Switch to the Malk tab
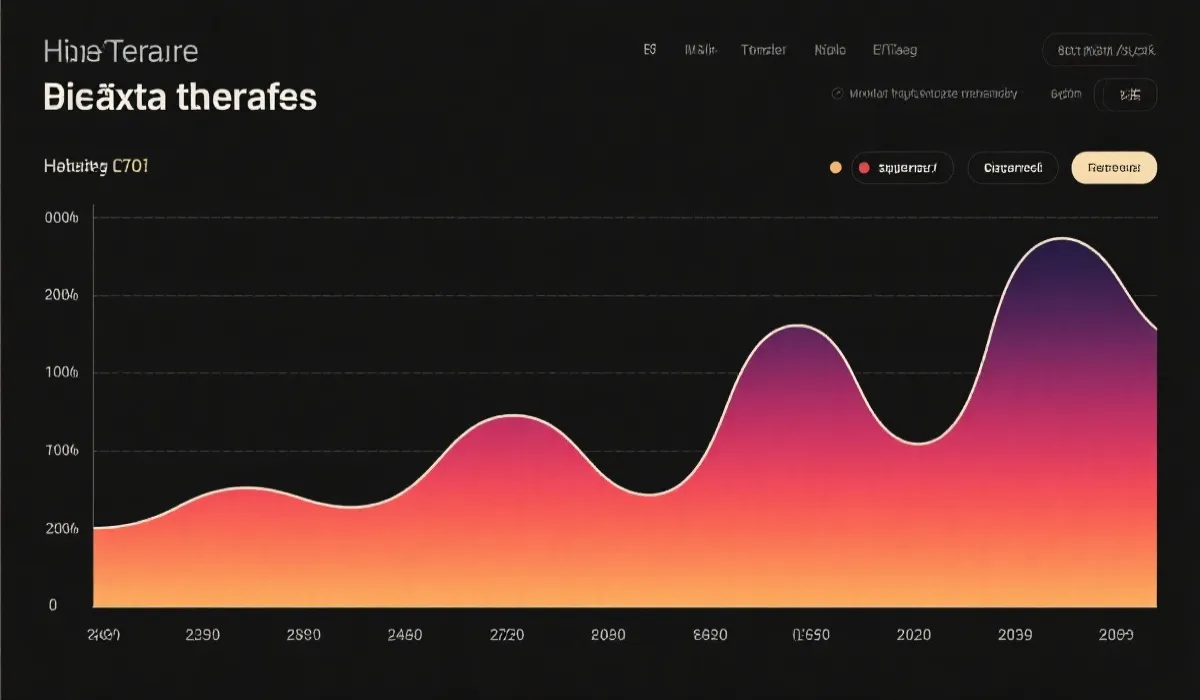Image resolution: width=1200 pixels, height=700 pixels. tap(700, 50)
